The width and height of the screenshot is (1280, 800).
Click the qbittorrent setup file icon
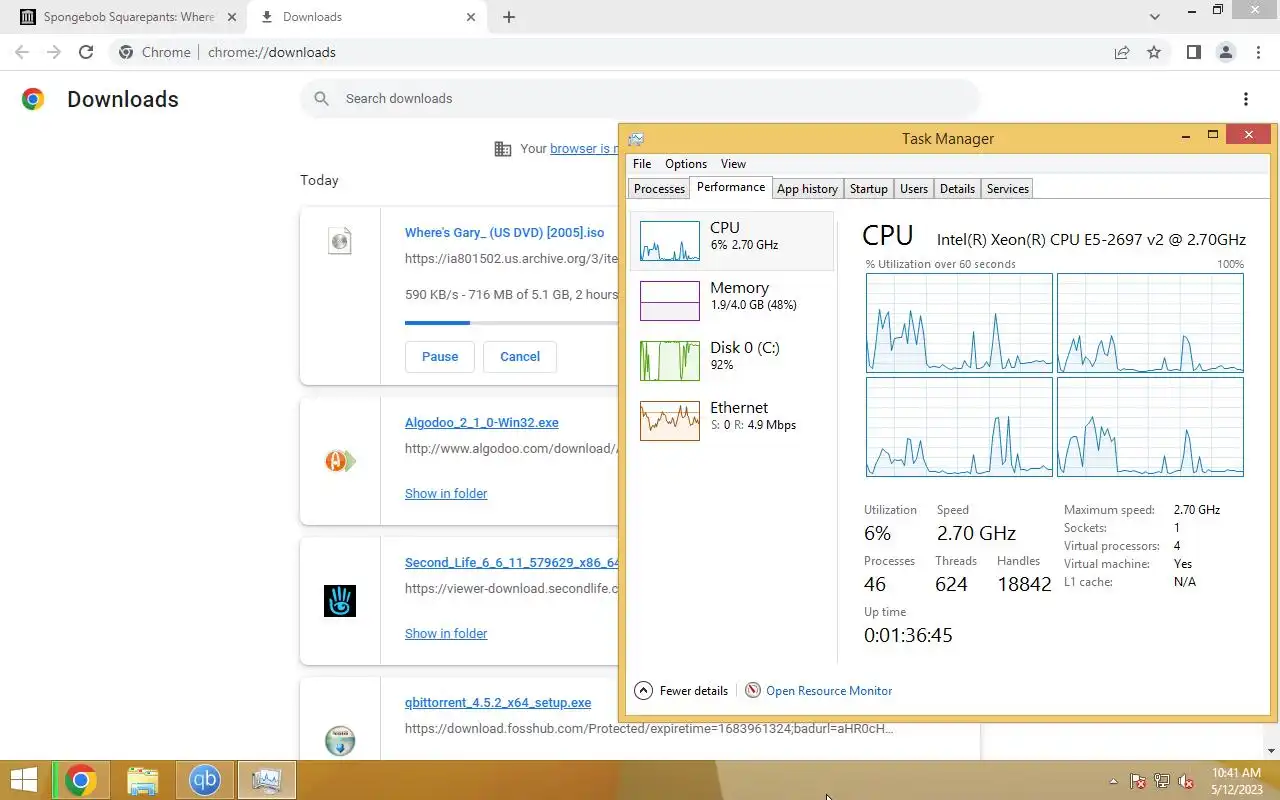coord(340,741)
